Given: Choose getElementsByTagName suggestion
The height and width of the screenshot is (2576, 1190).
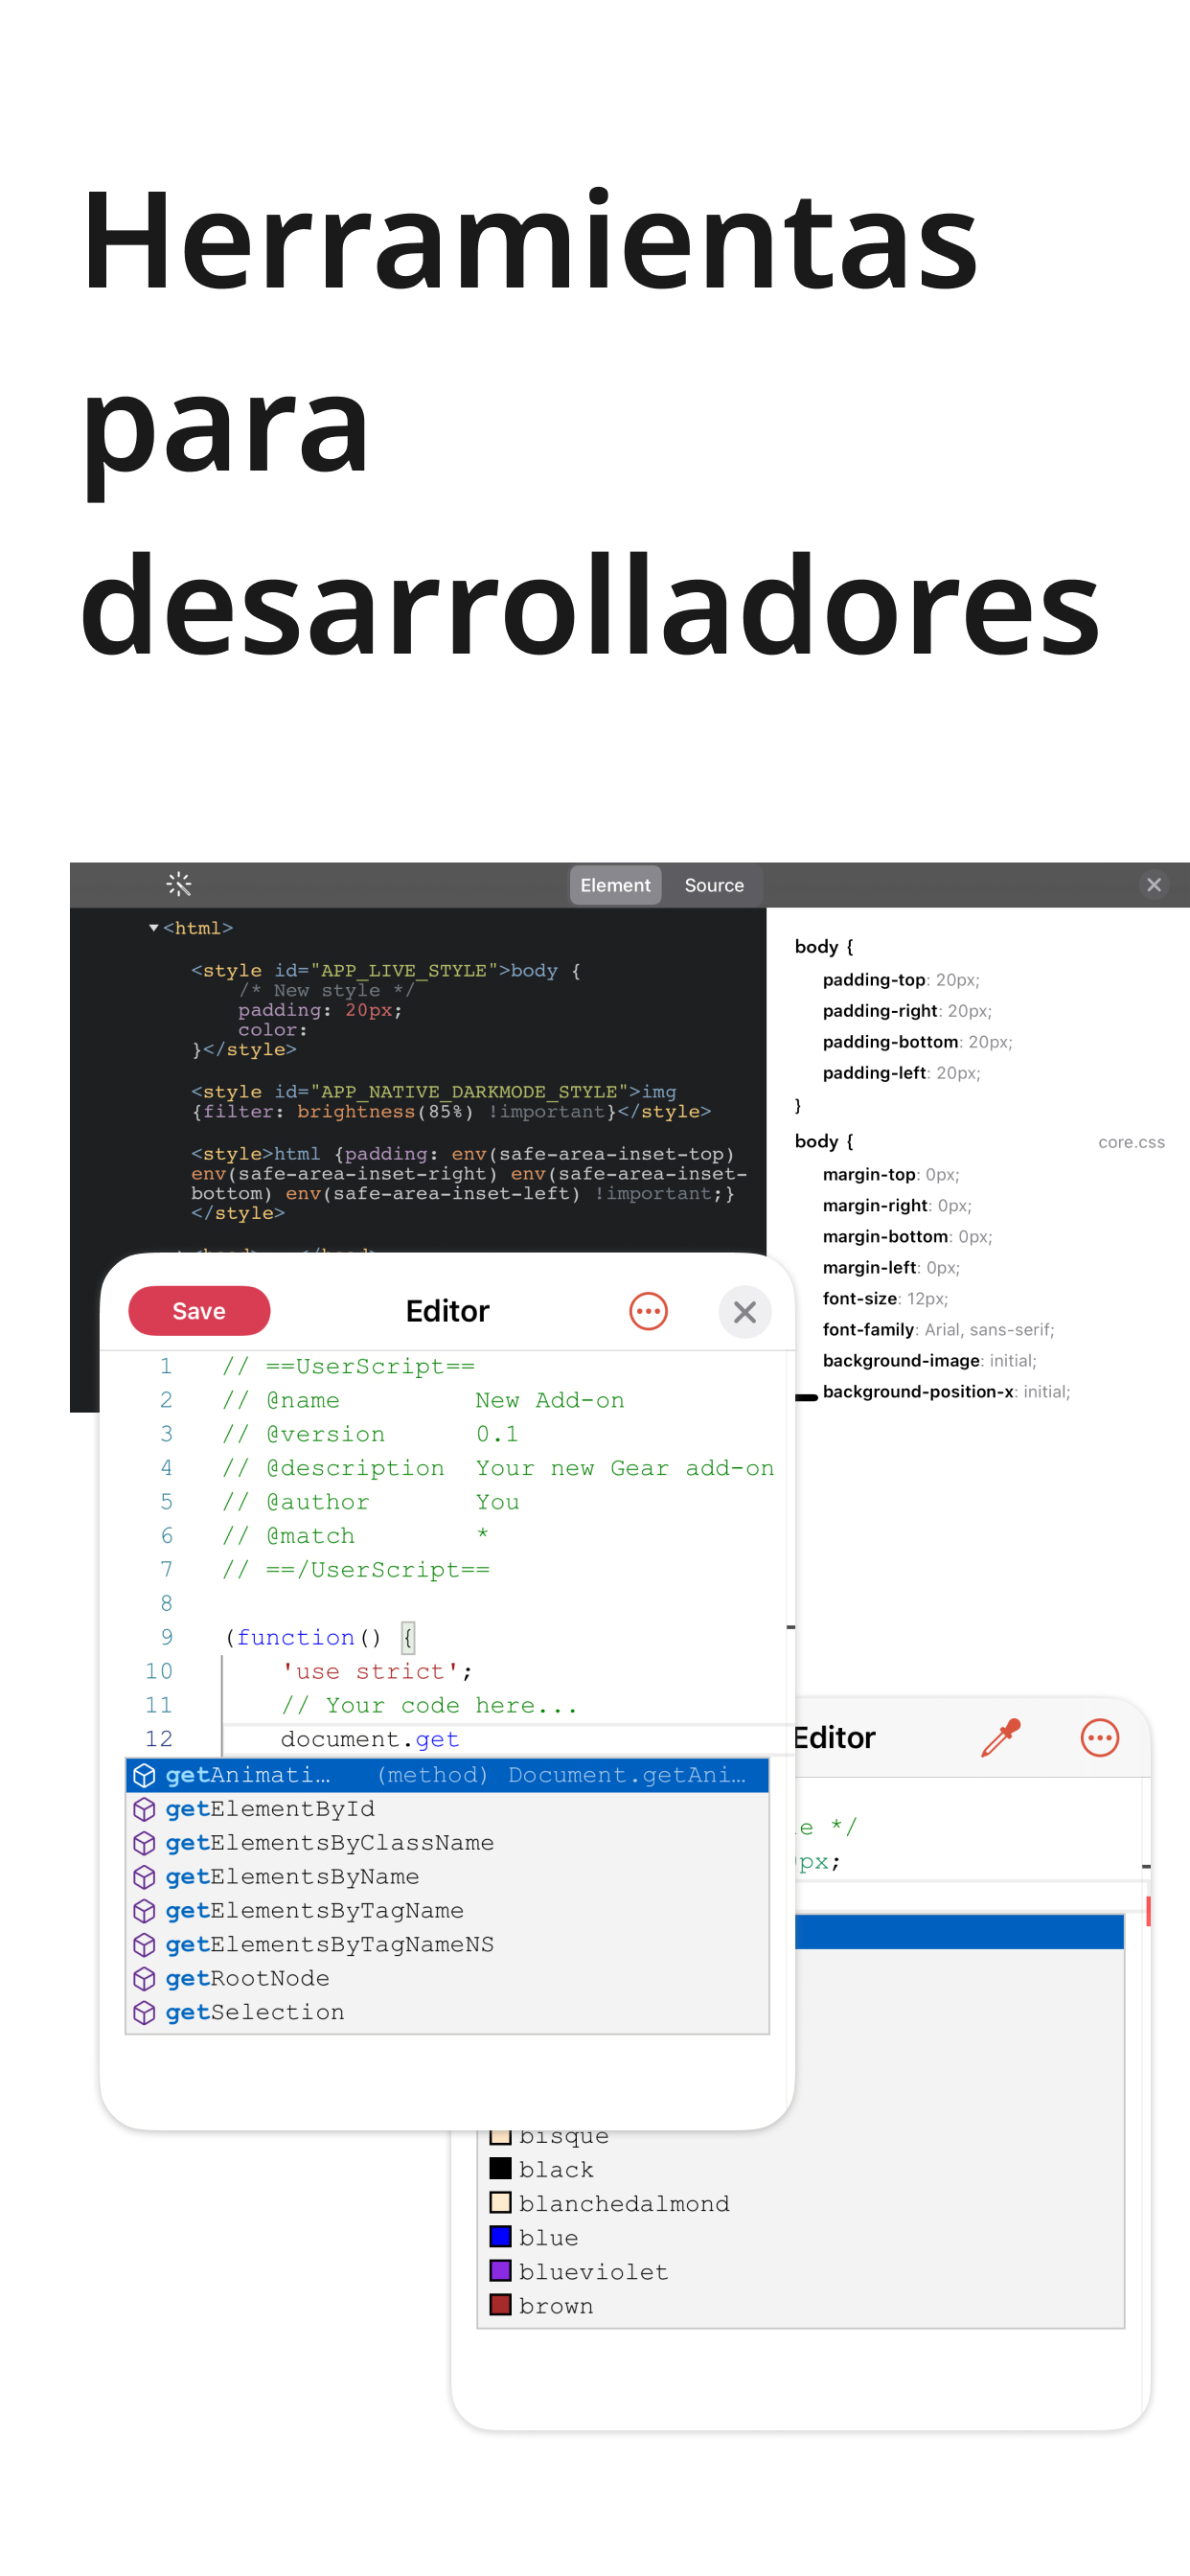Looking at the screenshot, I should pos(447,1911).
